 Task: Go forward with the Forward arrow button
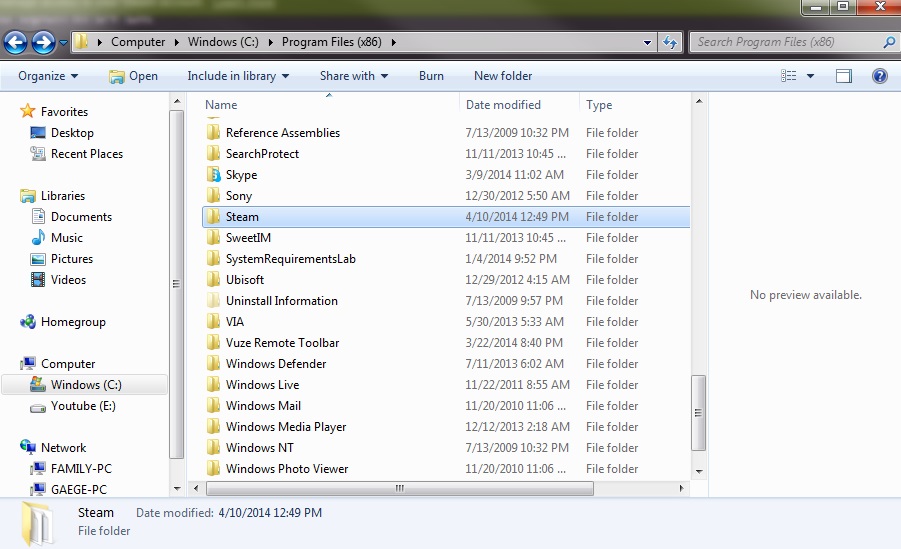coord(43,42)
